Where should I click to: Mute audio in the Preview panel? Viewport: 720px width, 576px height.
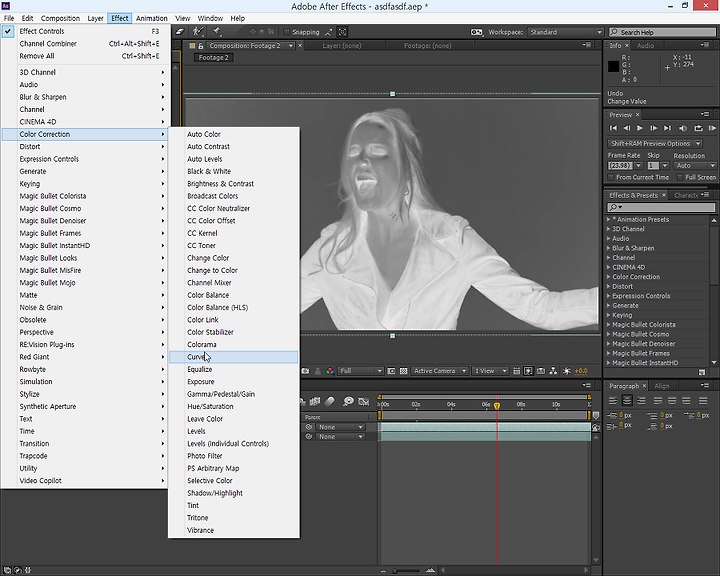click(683, 128)
